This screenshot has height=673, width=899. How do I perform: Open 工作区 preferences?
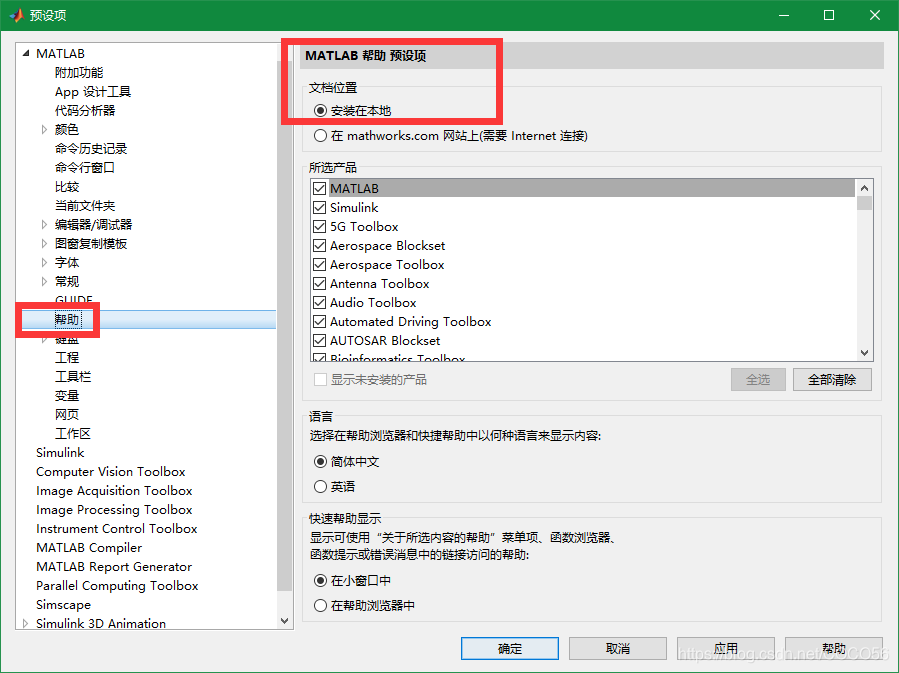point(73,433)
